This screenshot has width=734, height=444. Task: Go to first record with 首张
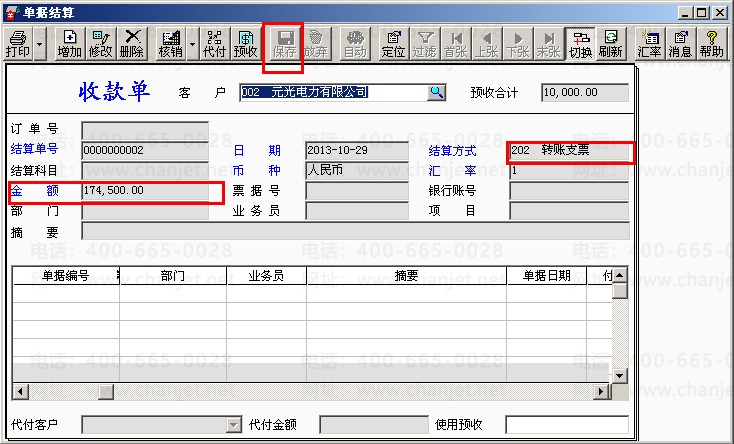456,44
